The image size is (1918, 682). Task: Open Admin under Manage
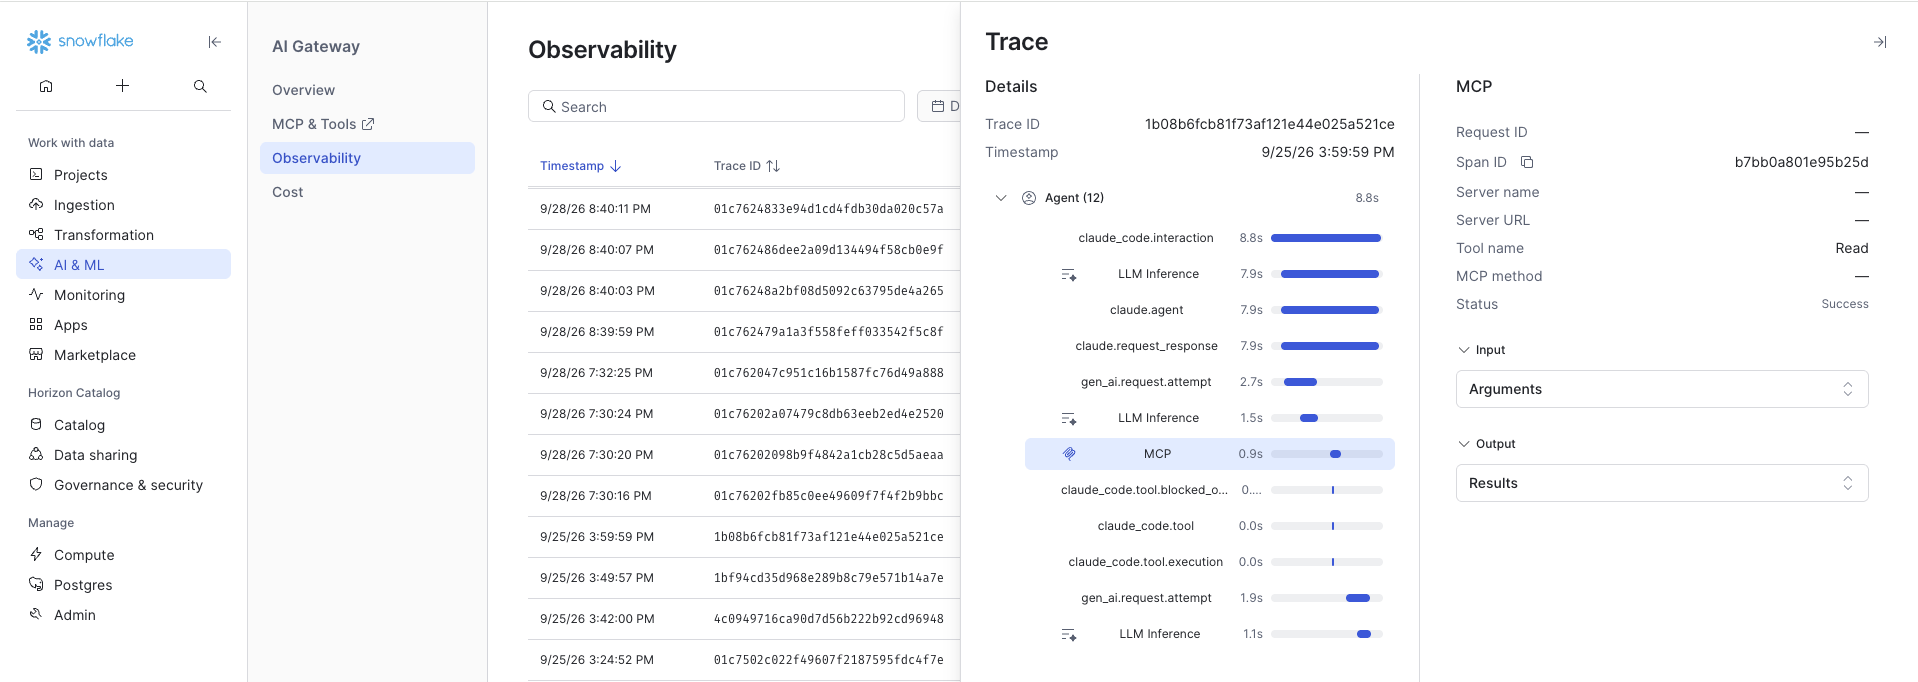click(123, 614)
